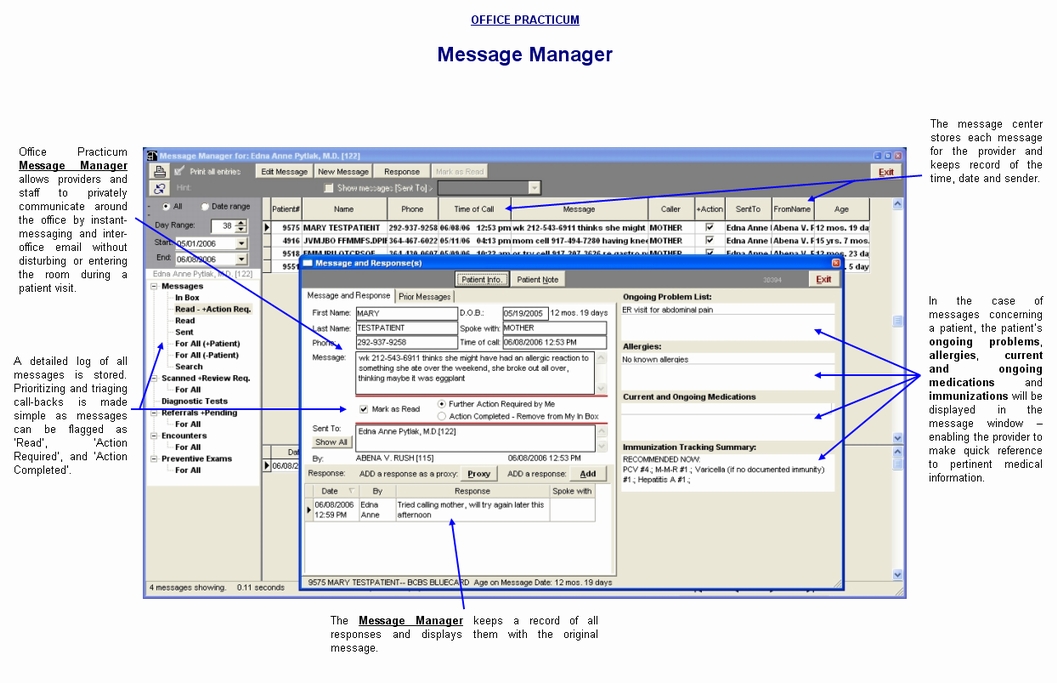Select the Diagnostic Tests tree item

point(194,401)
